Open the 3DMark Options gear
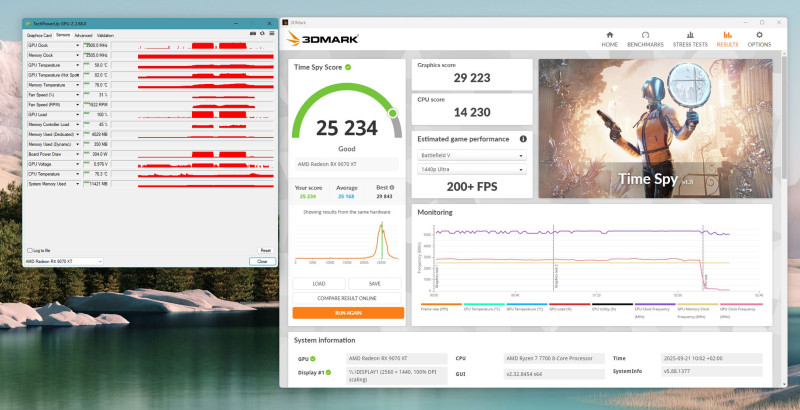 click(759, 39)
